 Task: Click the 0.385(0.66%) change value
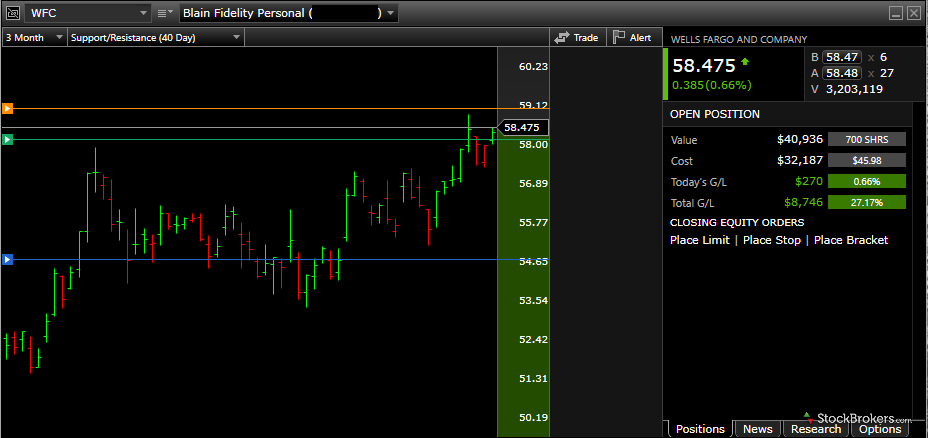click(712, 85)
